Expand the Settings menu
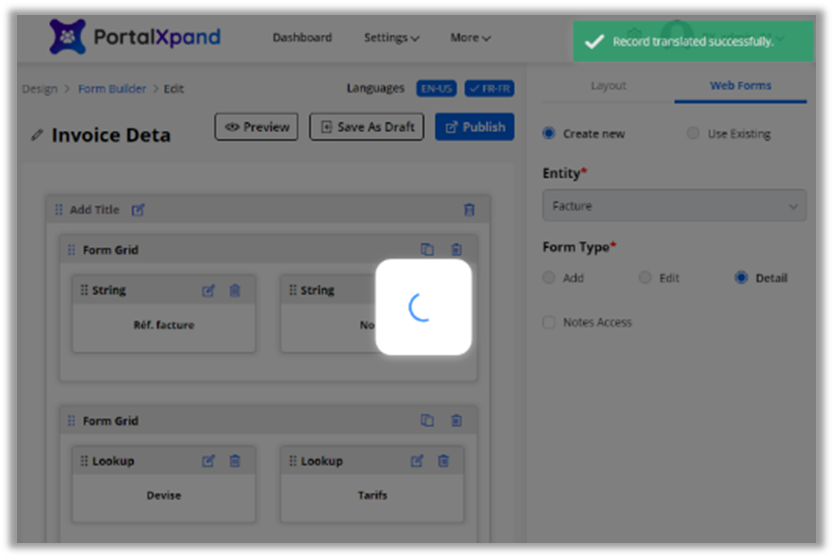 coord(391,38)
